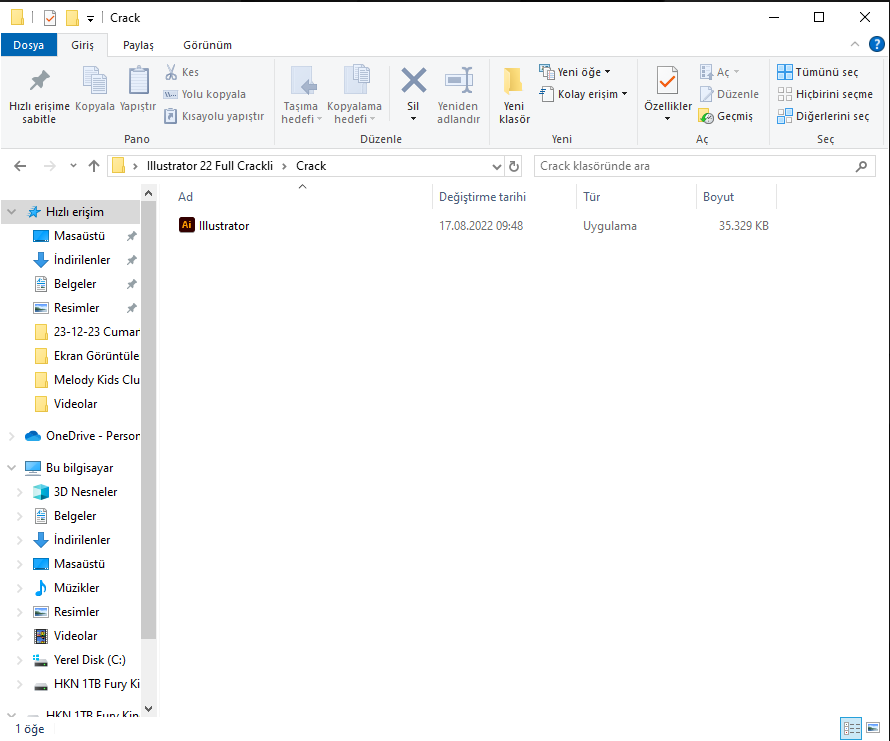This screenshot has width=890, height=741.
Task: Expand the OneDrive - Personal node
Action: (x=11, y=436)
